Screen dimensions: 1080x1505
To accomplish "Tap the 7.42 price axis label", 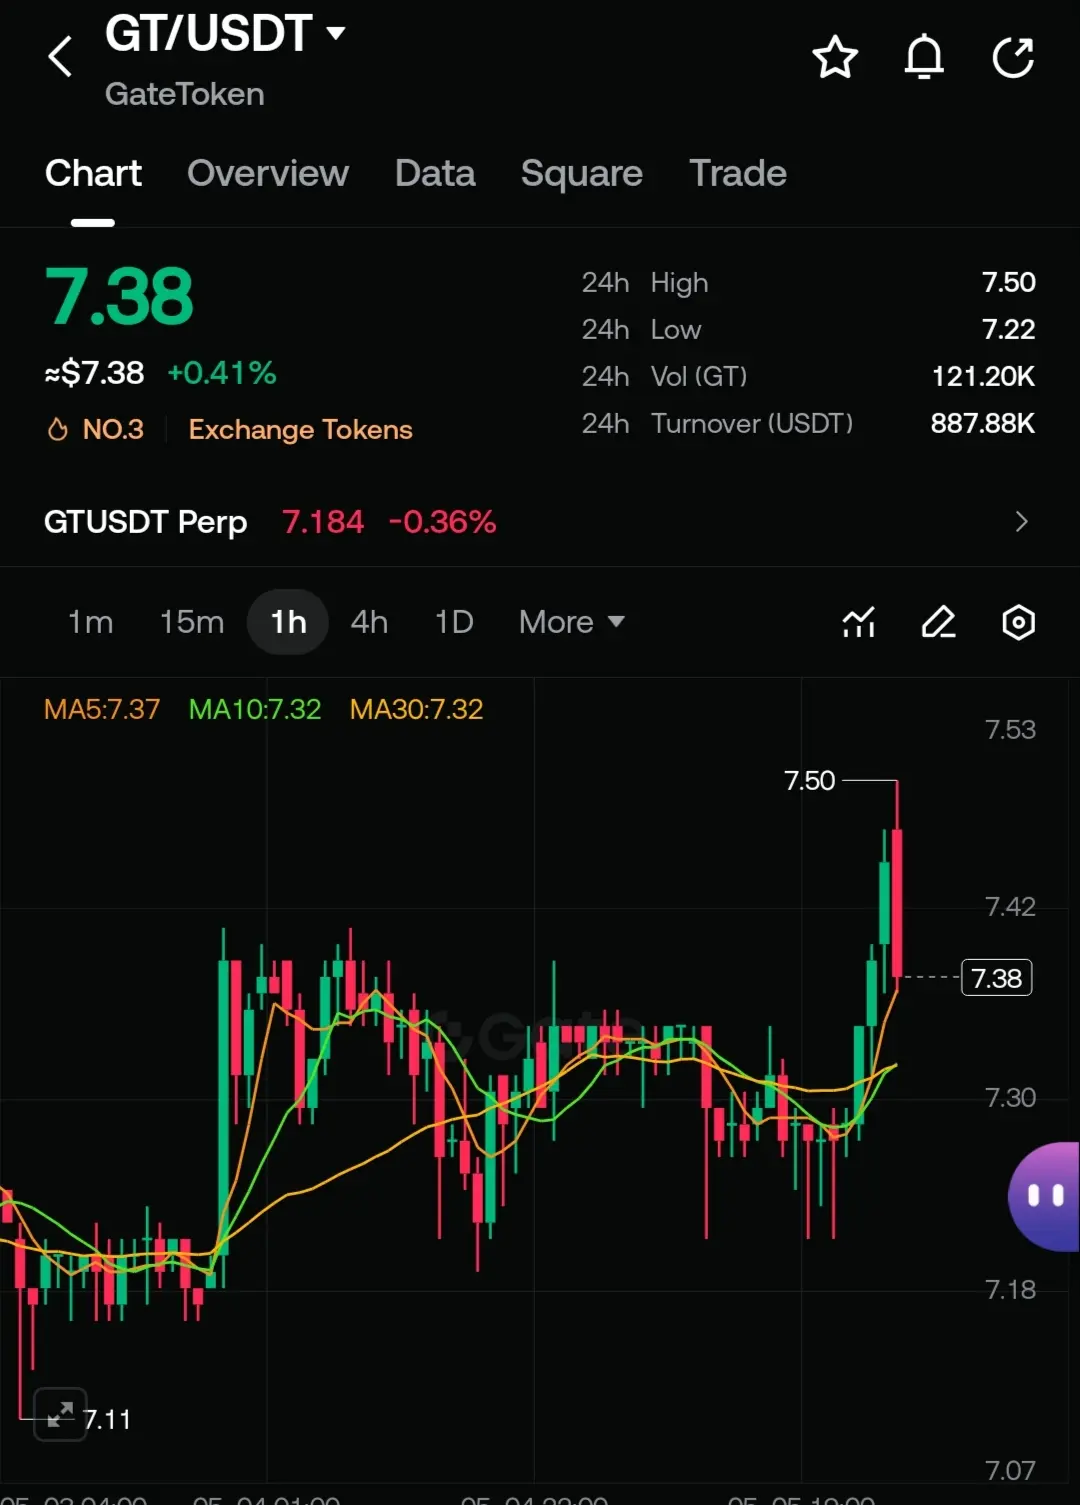I will click(1010, 906).
